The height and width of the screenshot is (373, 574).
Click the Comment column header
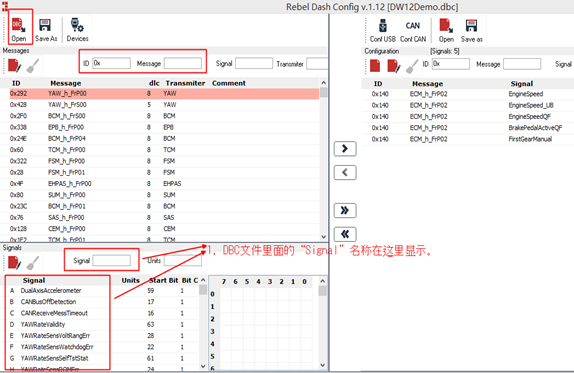pos(229,83)
